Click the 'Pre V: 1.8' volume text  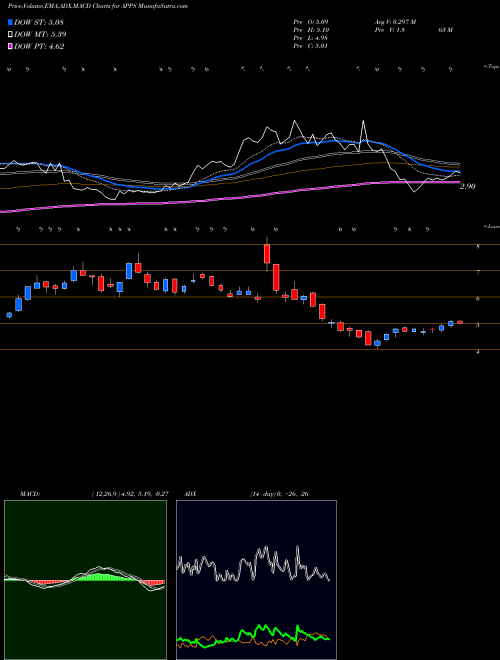pyautogui.click(x=389, y=30)
